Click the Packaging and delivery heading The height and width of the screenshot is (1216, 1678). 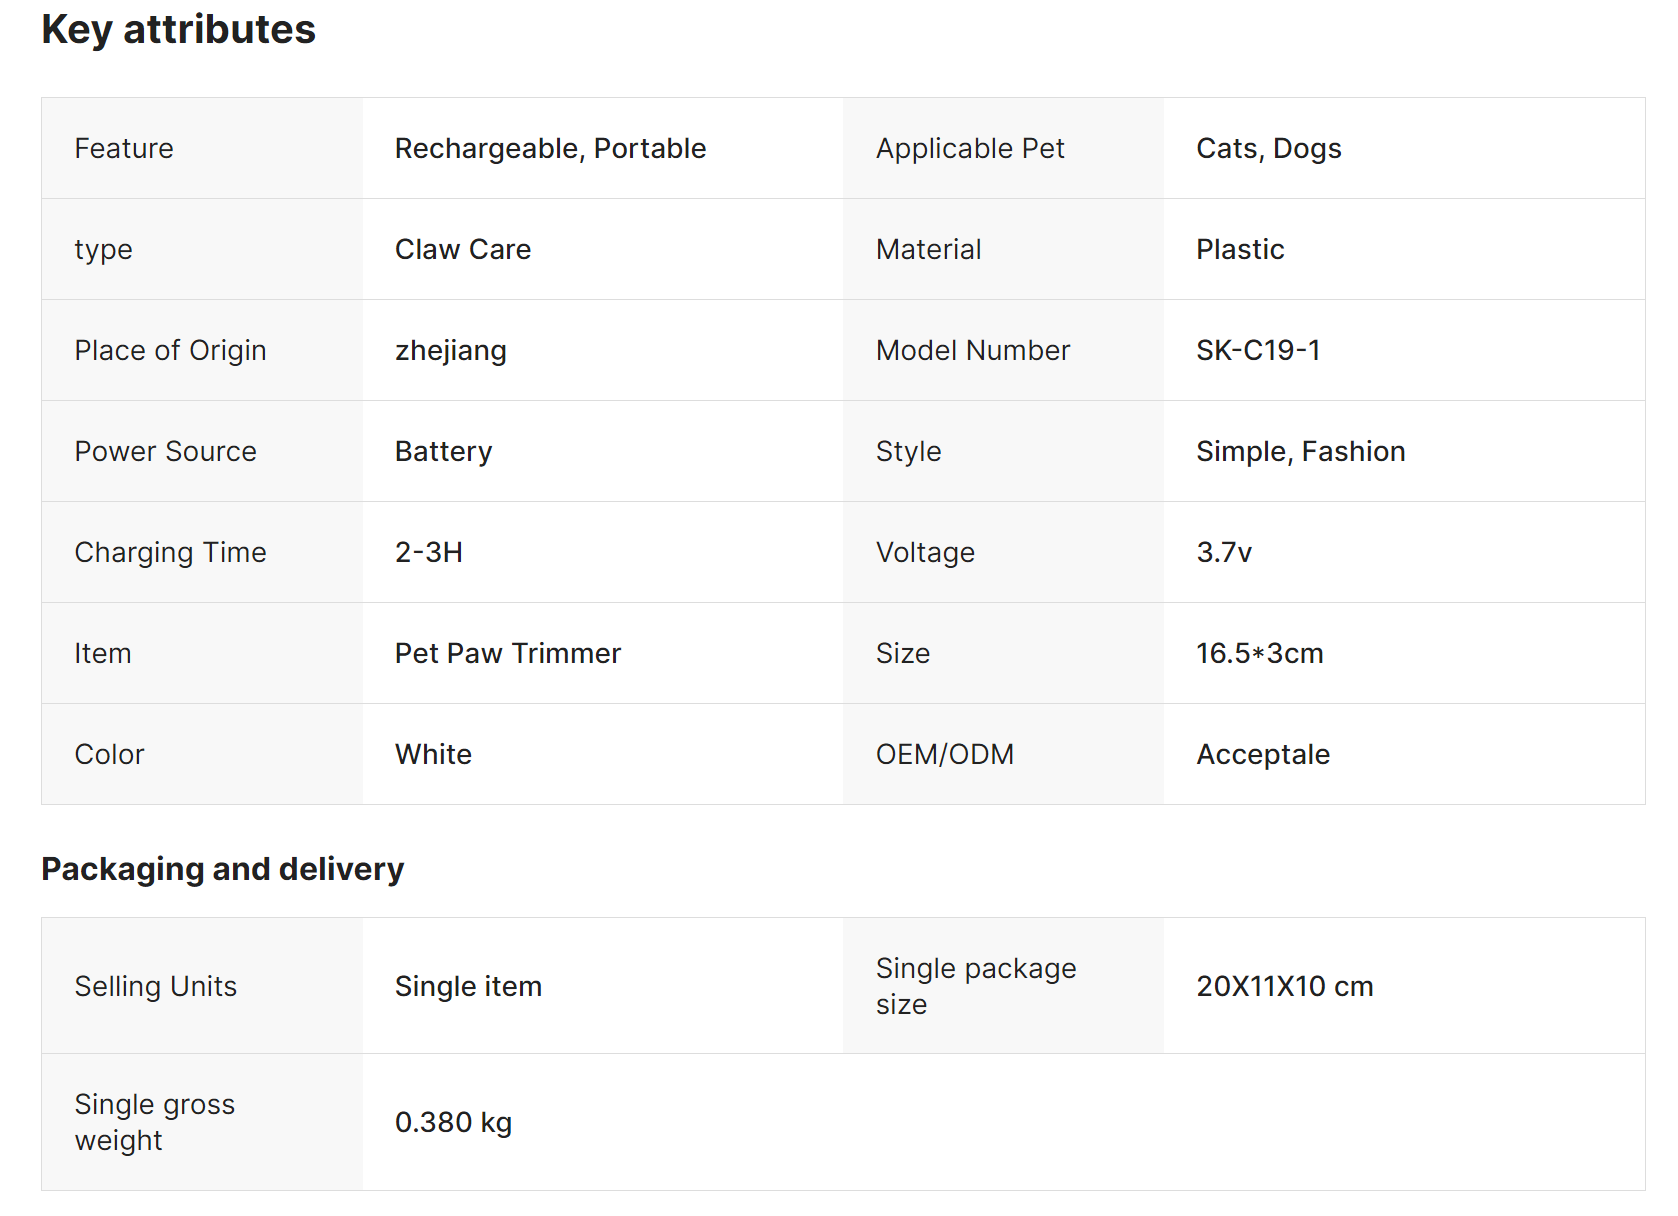pos(222,869)
